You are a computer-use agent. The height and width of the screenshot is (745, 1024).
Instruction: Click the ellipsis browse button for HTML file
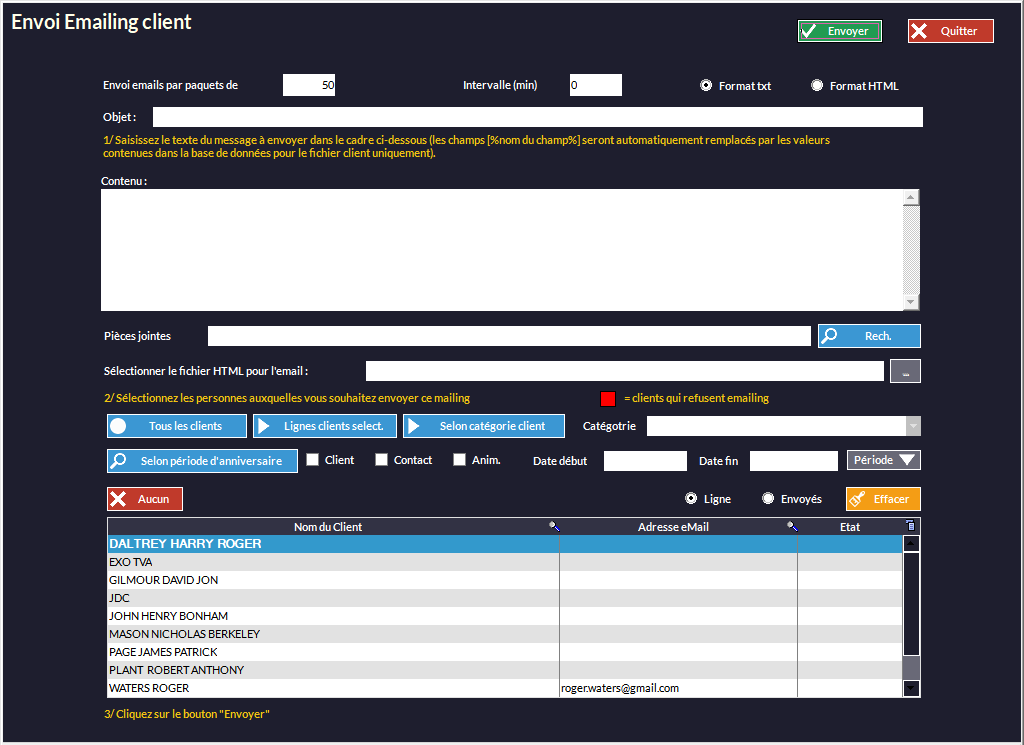[905, 372]
